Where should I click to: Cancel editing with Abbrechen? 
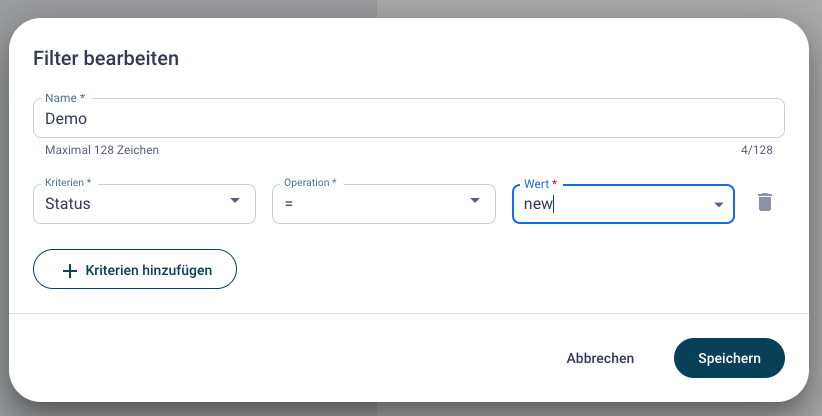pyautogui.click(x=600, y=358)
